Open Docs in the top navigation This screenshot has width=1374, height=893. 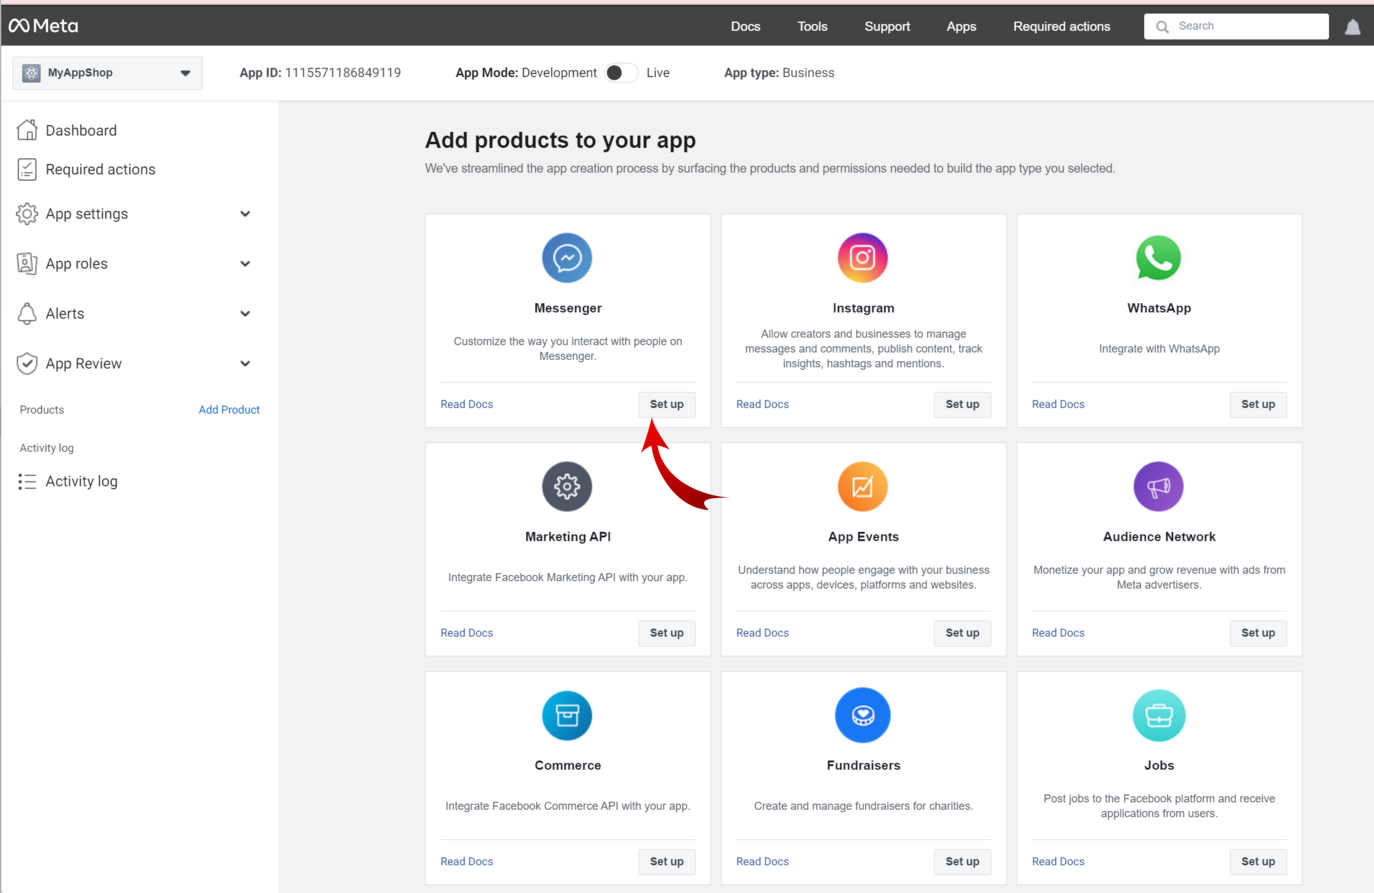click(x=745, y=27)
